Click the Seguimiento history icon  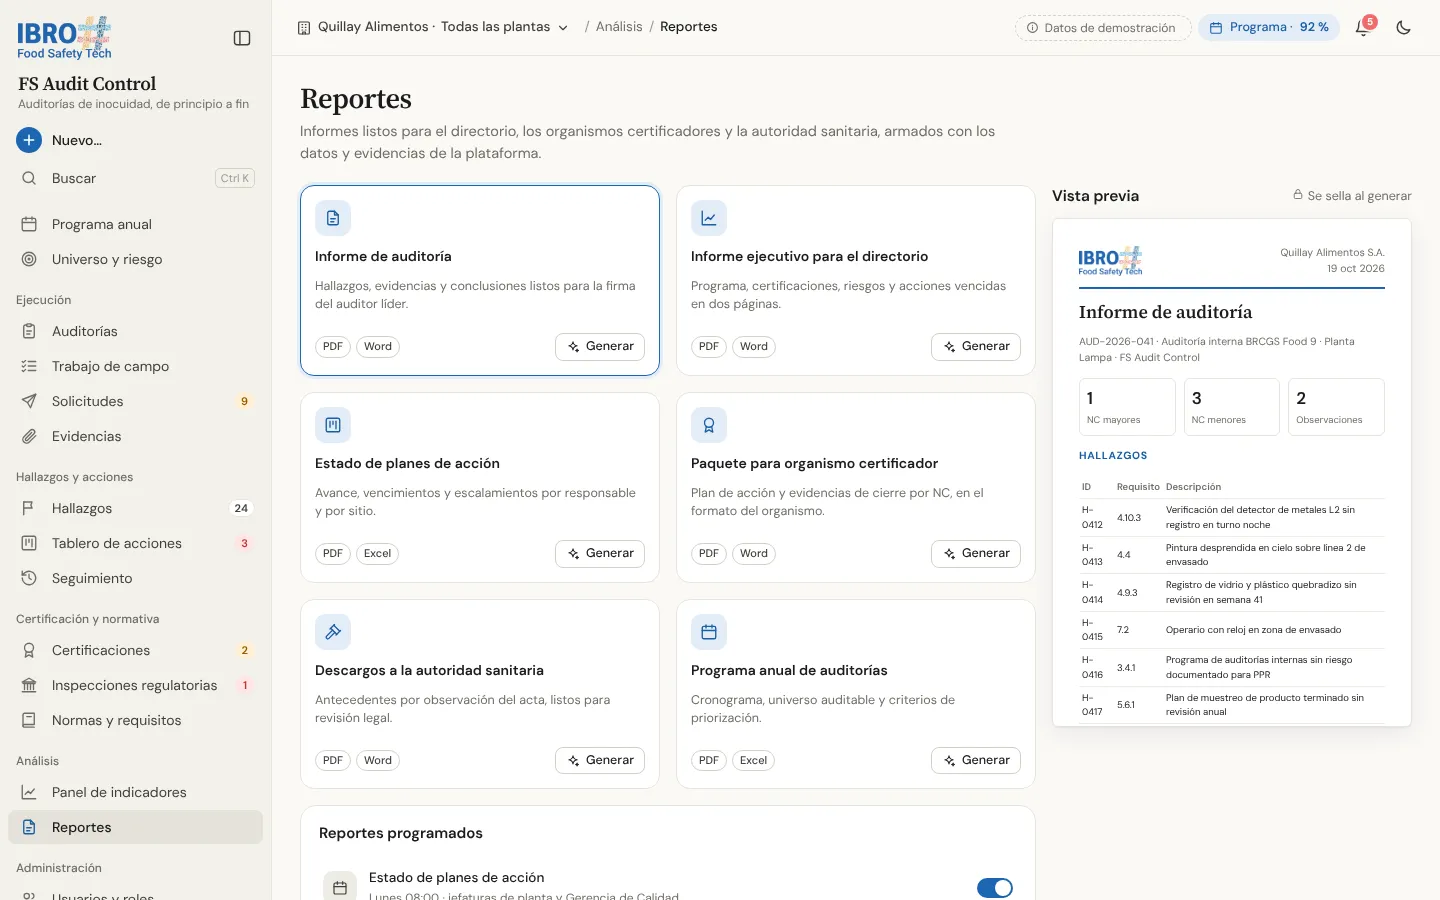(x=29, y=578)
